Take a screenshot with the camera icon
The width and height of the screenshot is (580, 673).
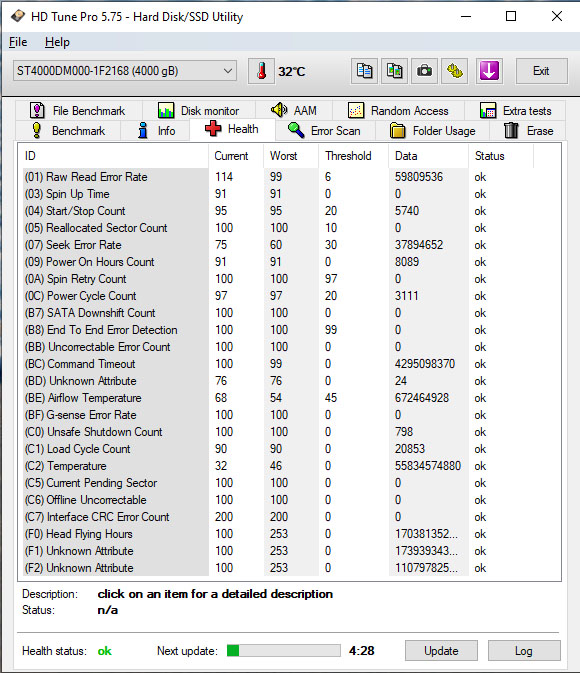[425, 71]
